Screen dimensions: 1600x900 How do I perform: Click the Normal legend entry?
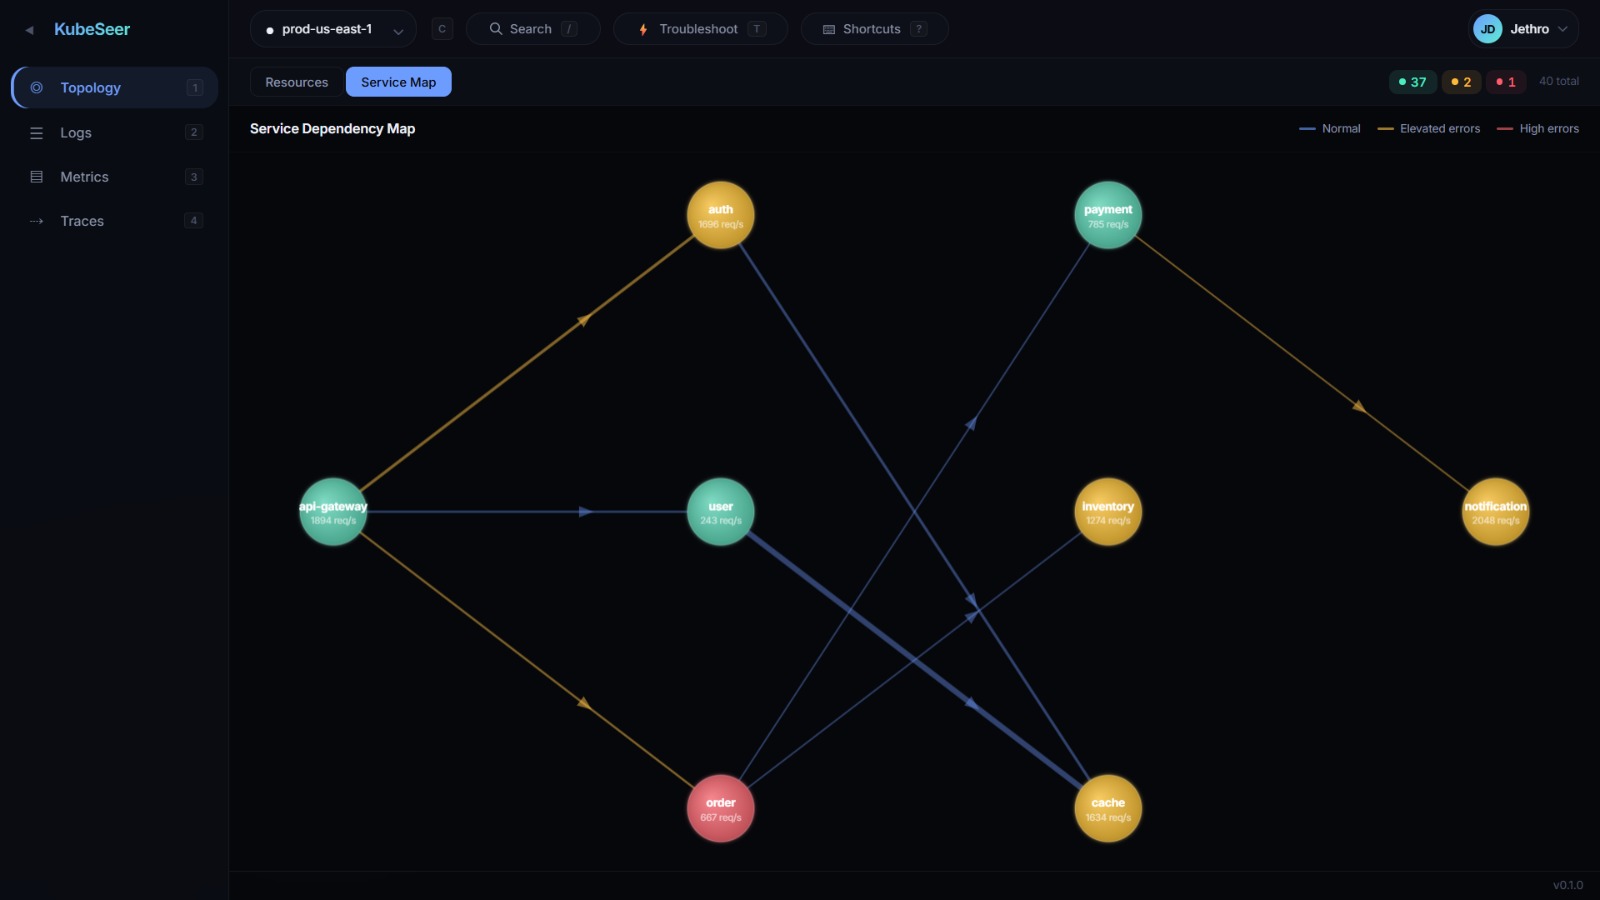click(x=1329, y=129)
